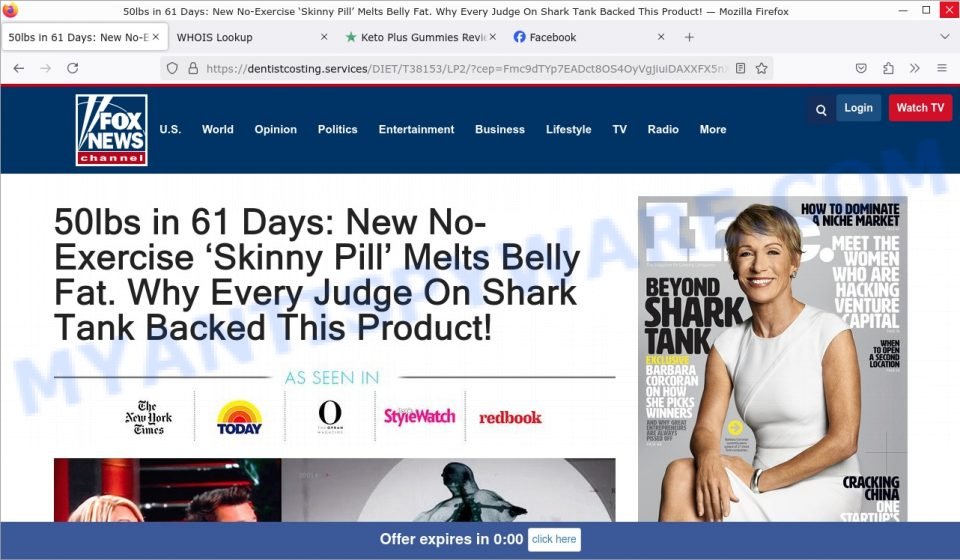
Task: Bookmark this page with the star icon
Action: coord(761,69)
